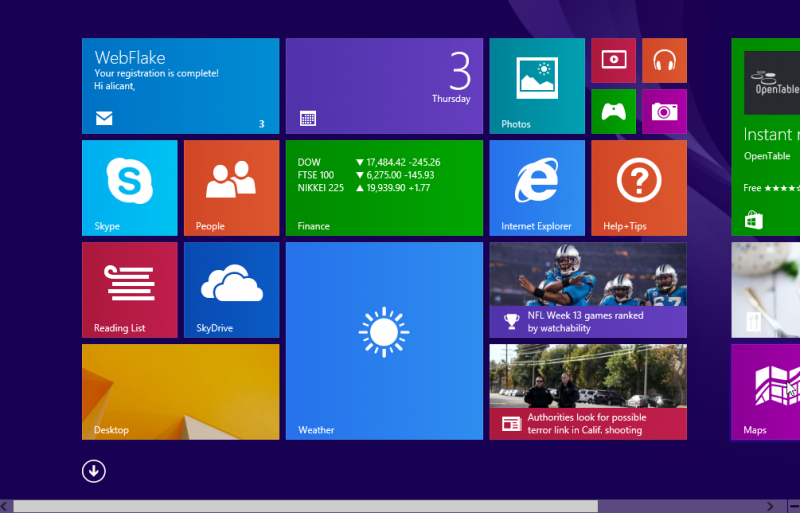Open the Help+Tips tile
This screenshot has height=513, width=800.
click(639, 188)
